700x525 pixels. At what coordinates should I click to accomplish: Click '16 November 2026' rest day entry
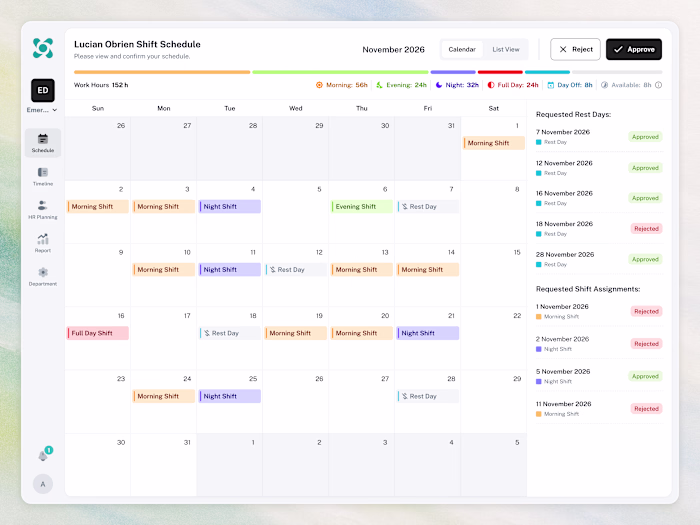599,198
